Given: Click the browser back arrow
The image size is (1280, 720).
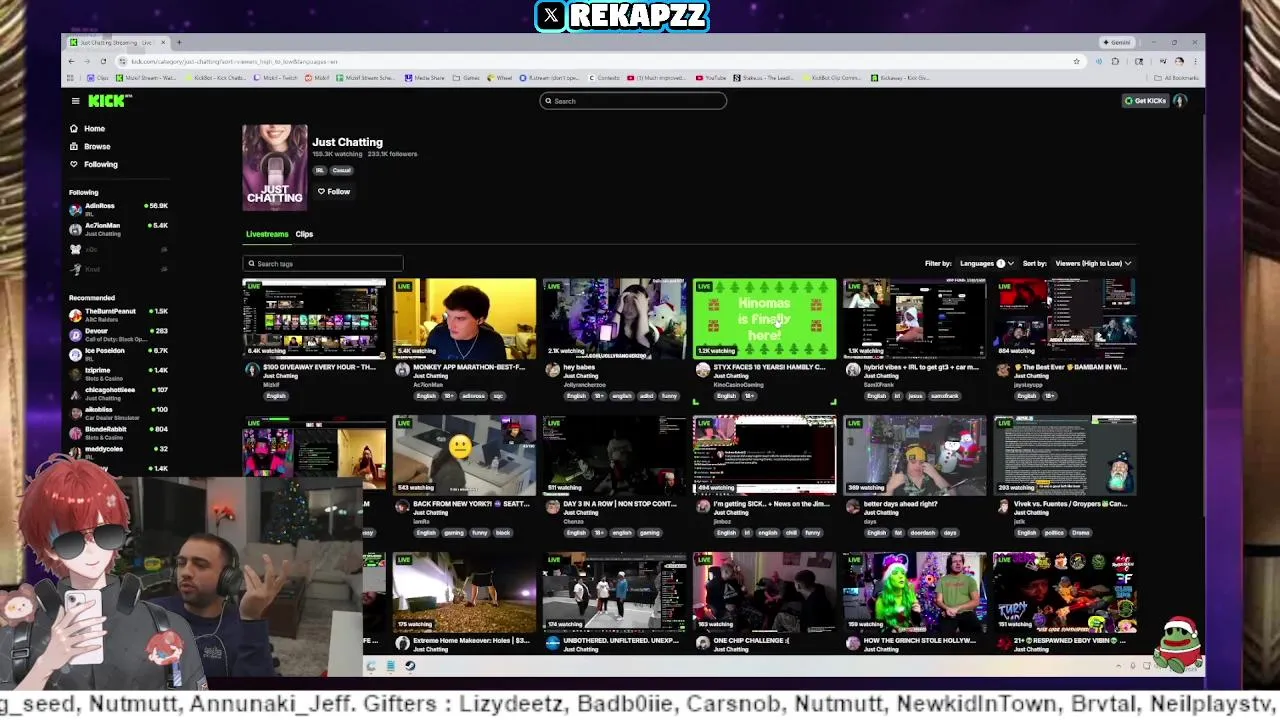Looking at the screenshot, I should point(71,61).
